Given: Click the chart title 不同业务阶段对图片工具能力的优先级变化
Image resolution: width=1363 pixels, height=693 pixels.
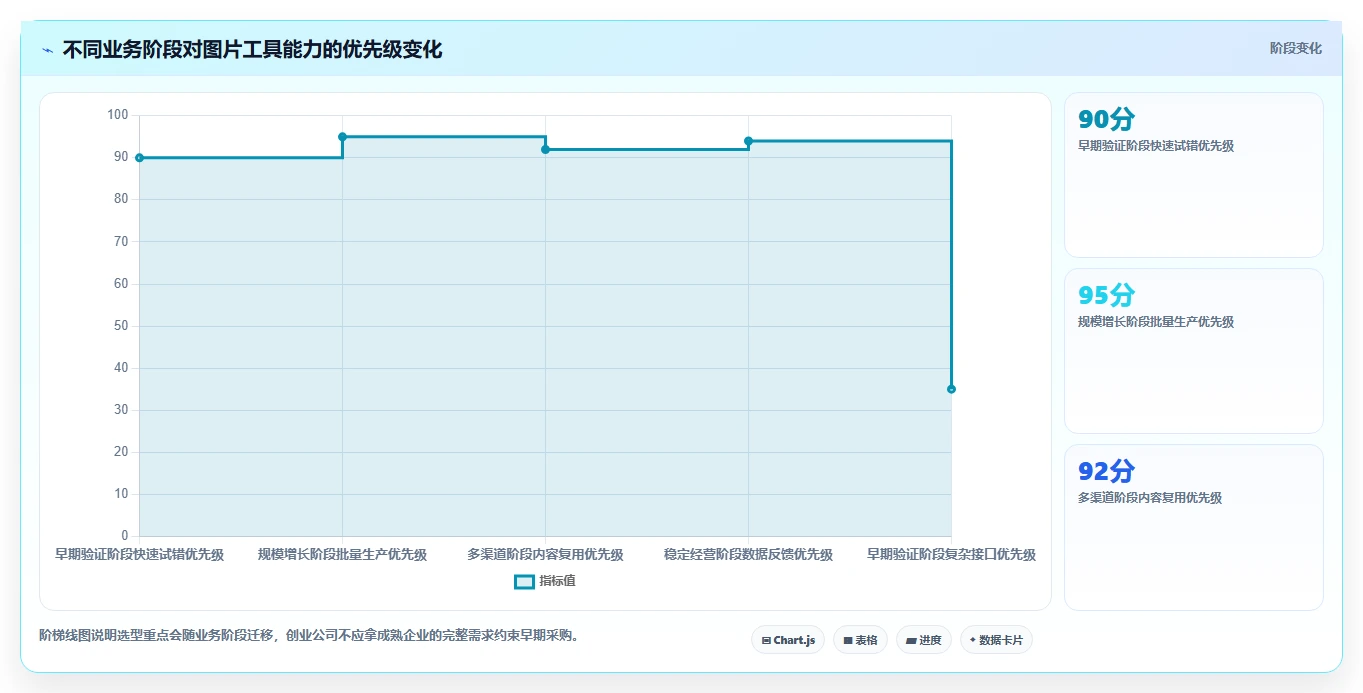Looking at the screenshot, I should point(252,50).
